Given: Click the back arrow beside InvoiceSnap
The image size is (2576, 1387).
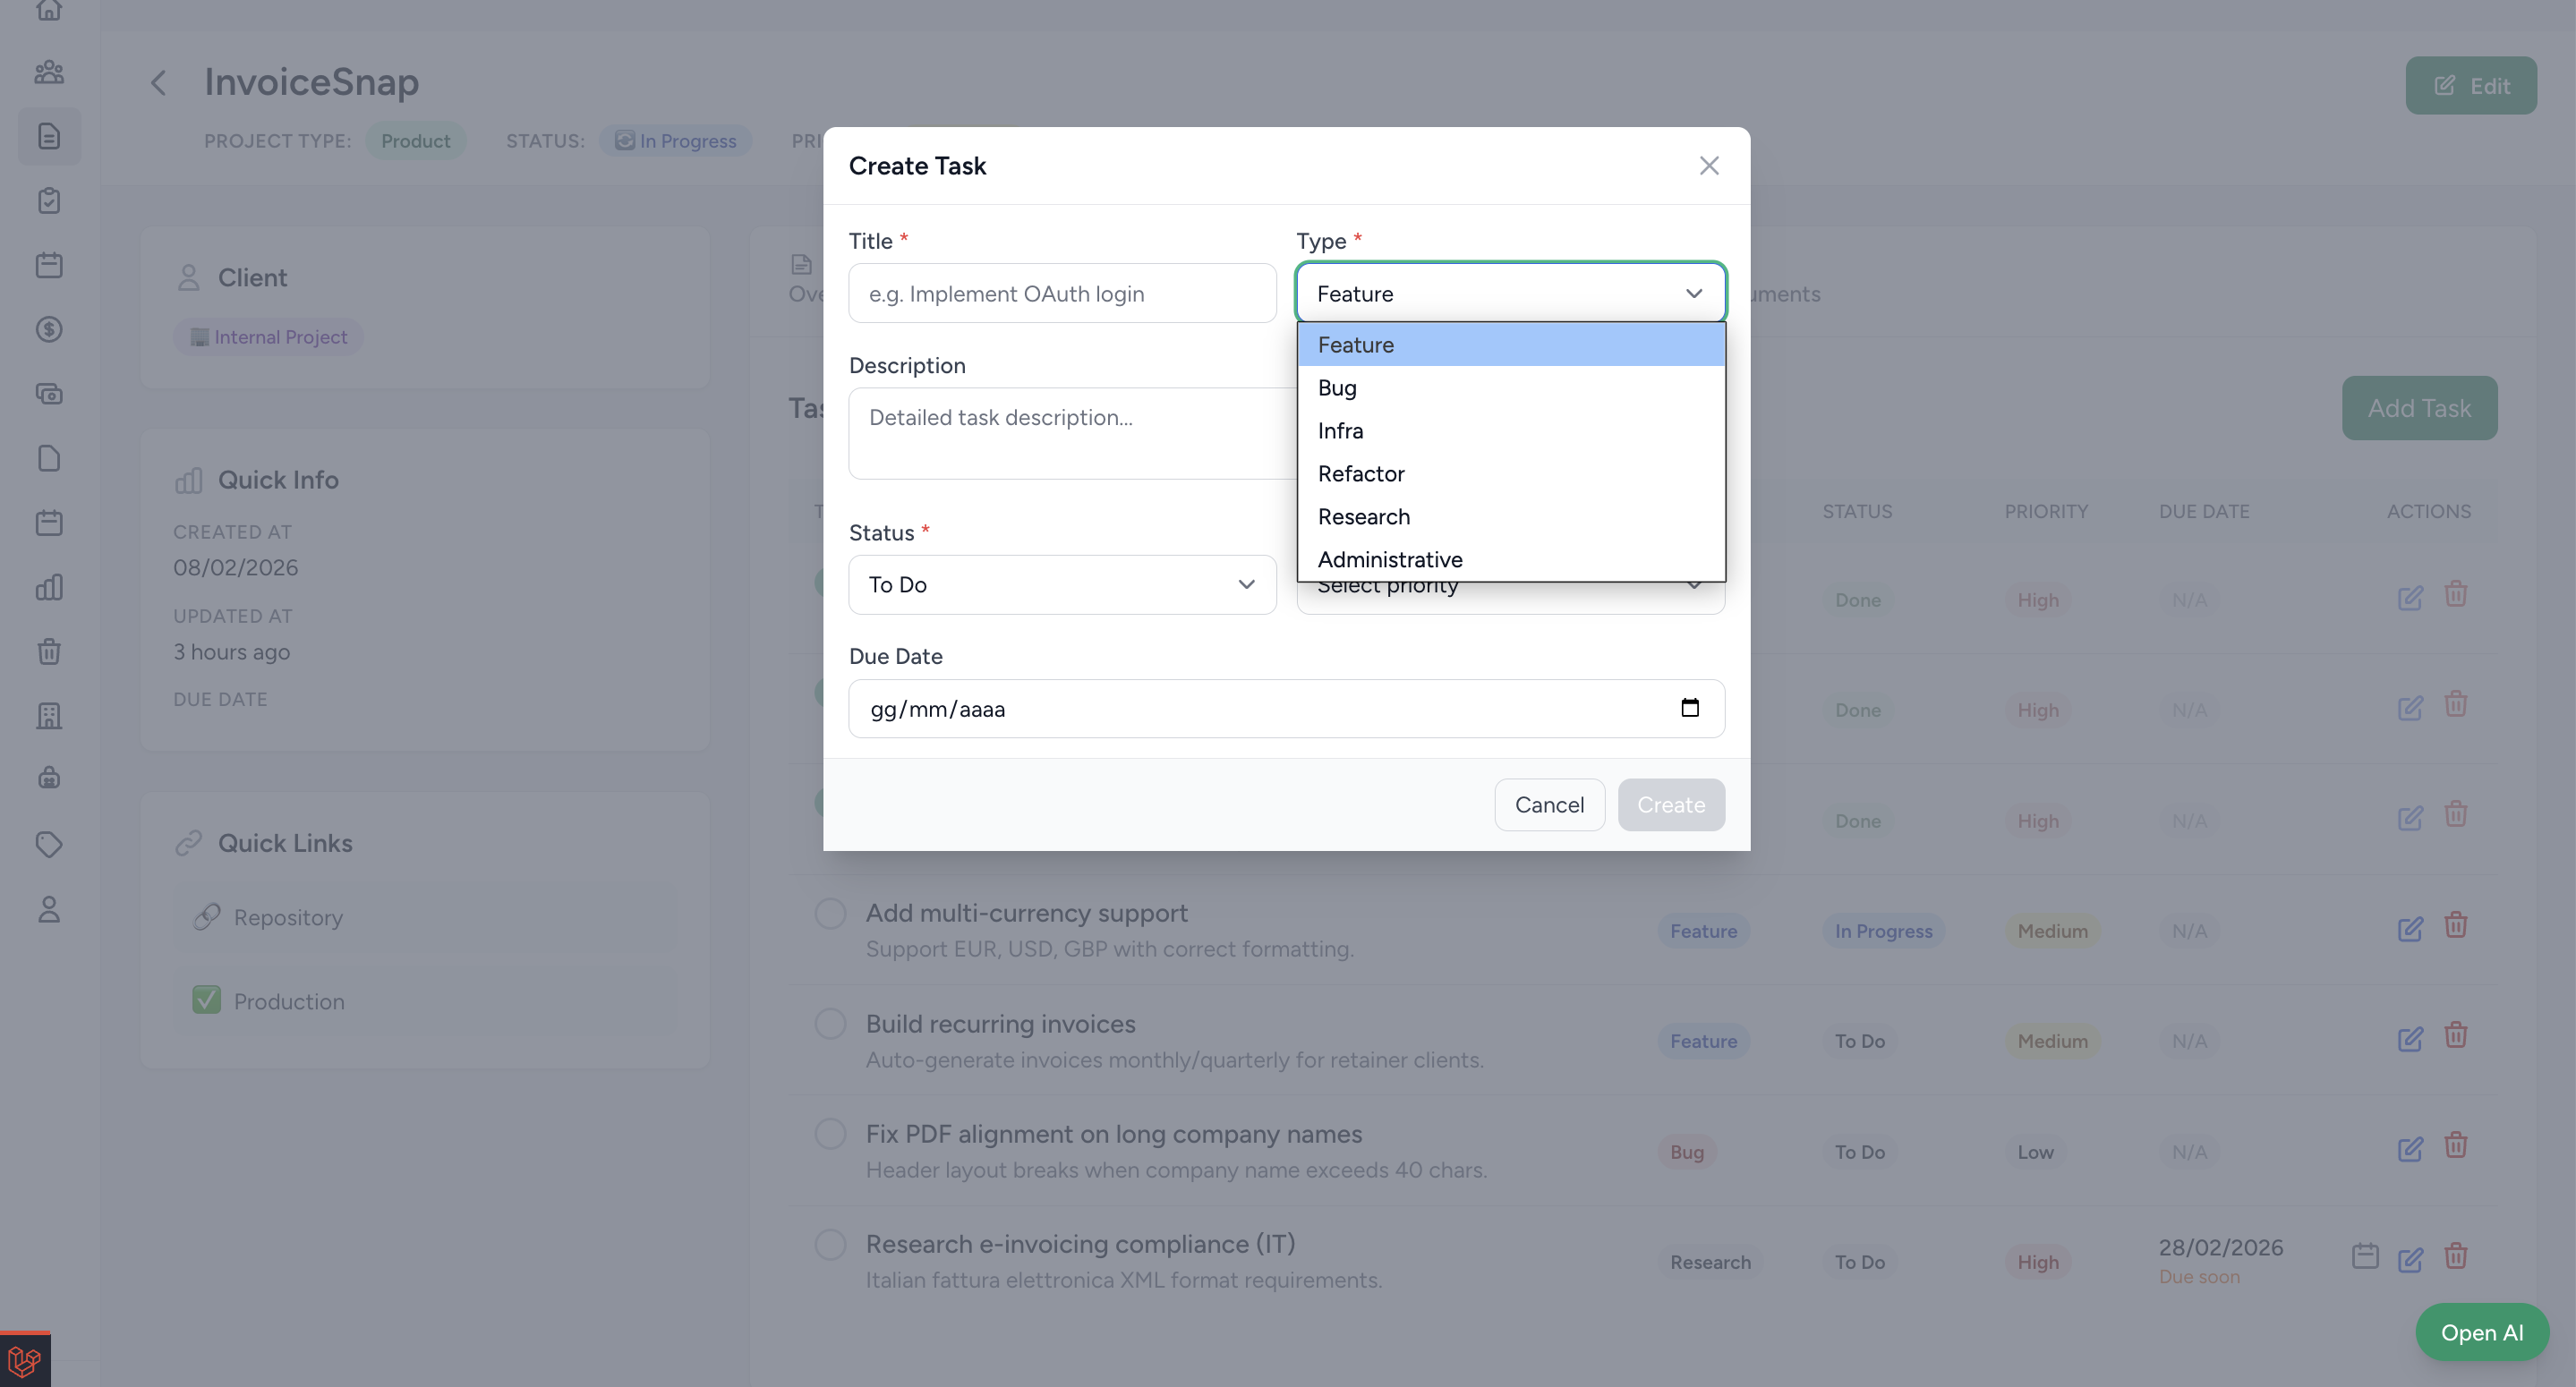Looking at the screenshot, I should [x=159, y=83].
